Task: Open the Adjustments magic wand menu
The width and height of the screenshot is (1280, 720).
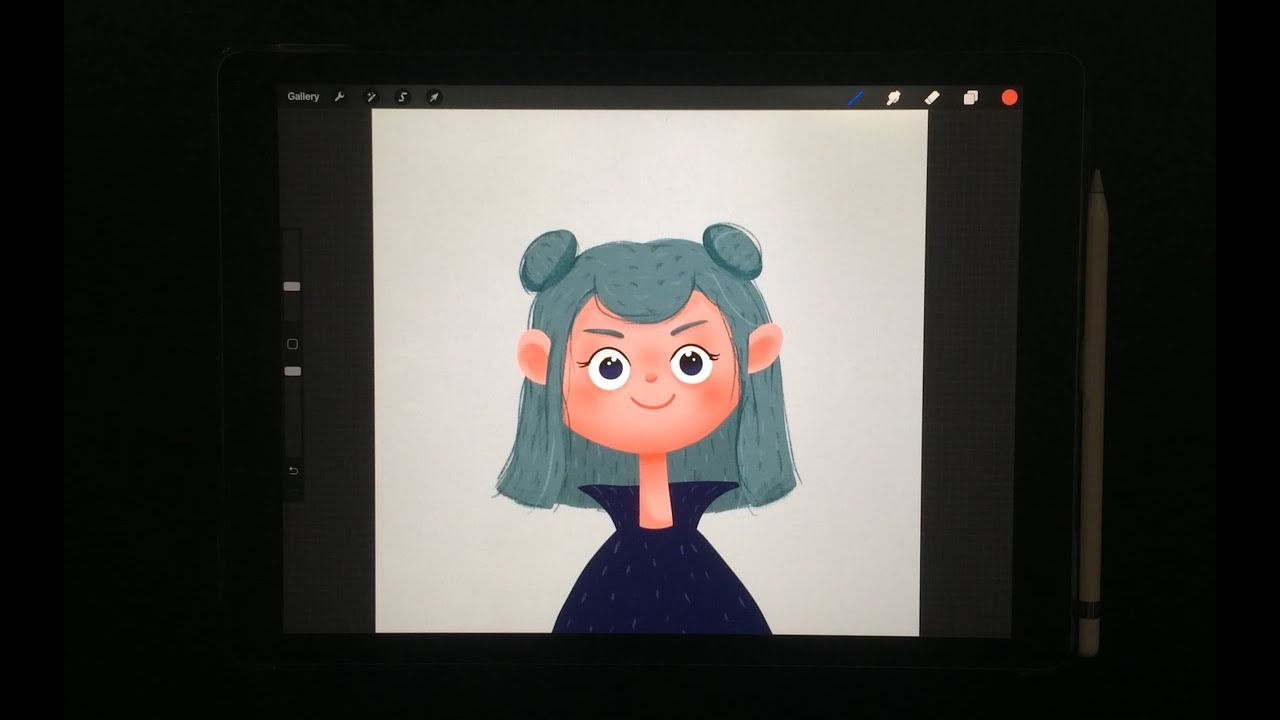Action: 370,97
